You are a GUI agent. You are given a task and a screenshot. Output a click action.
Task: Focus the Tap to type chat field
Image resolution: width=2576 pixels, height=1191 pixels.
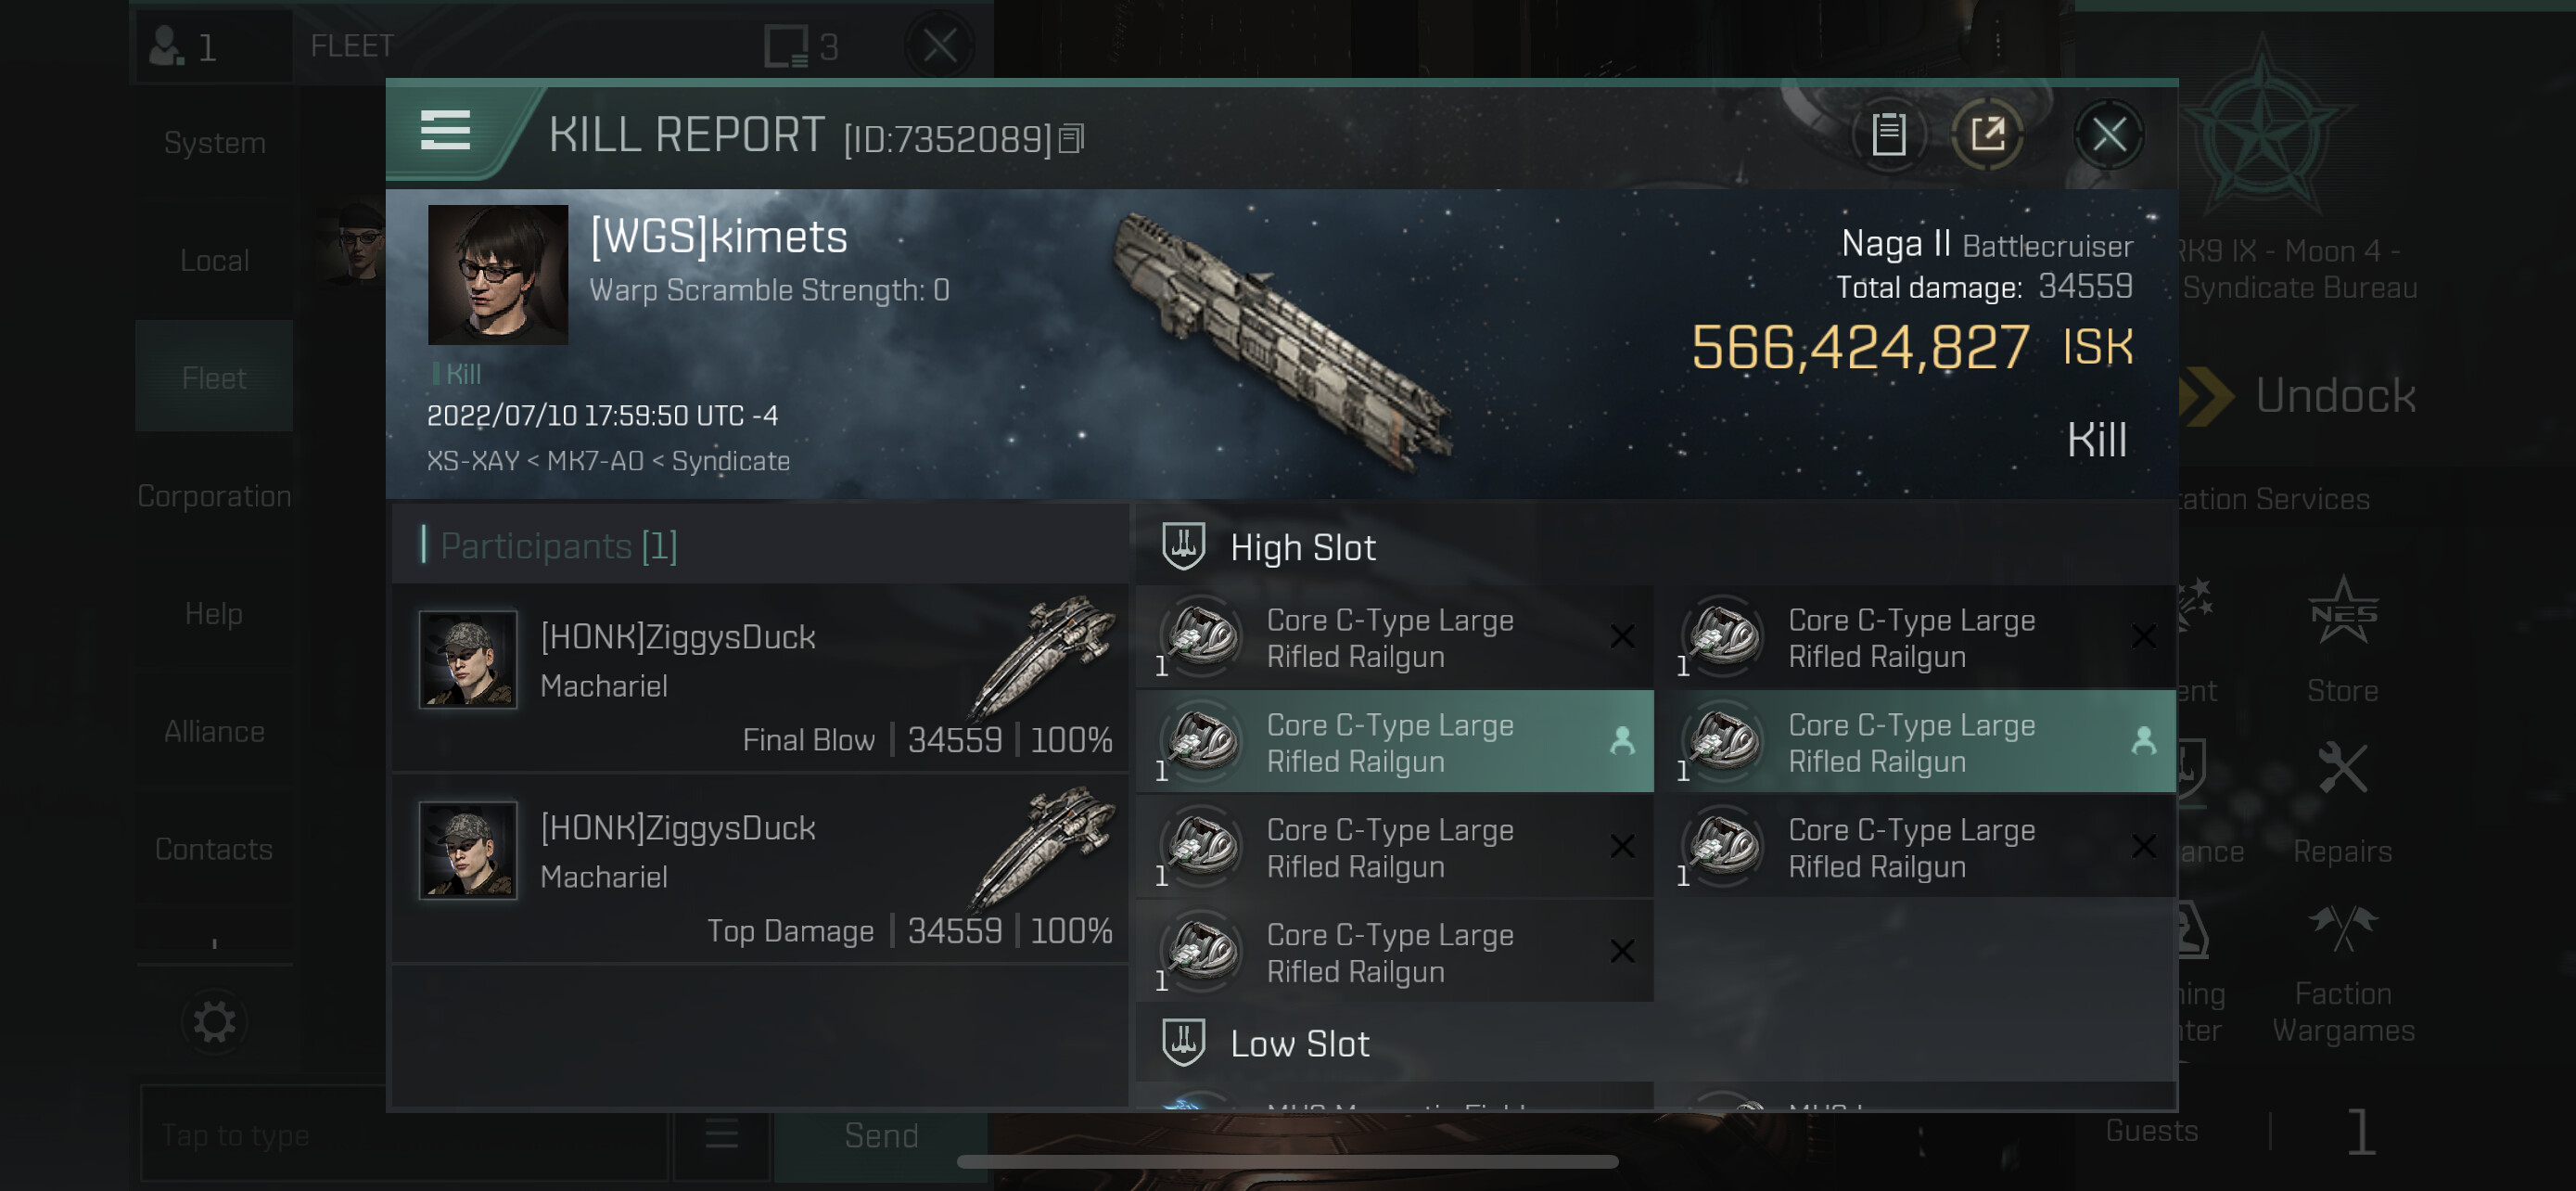tap(404, 1134)
